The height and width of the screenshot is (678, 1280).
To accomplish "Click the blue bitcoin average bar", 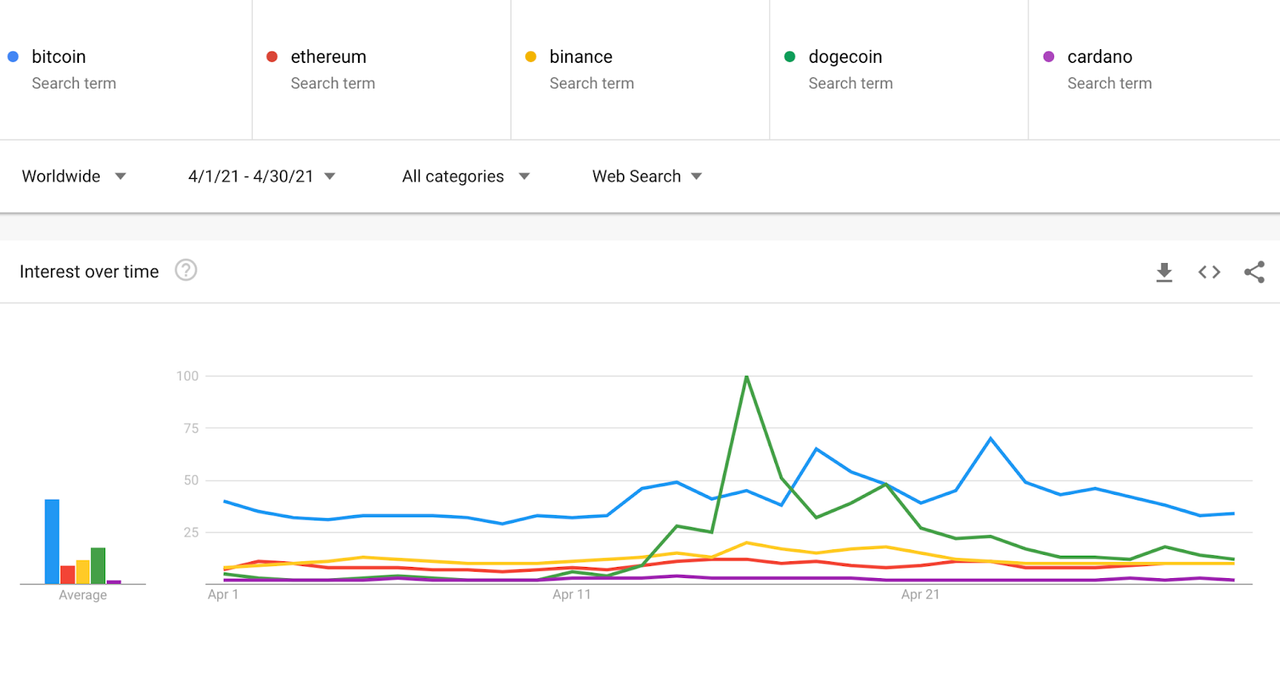I will coord(52,541).
